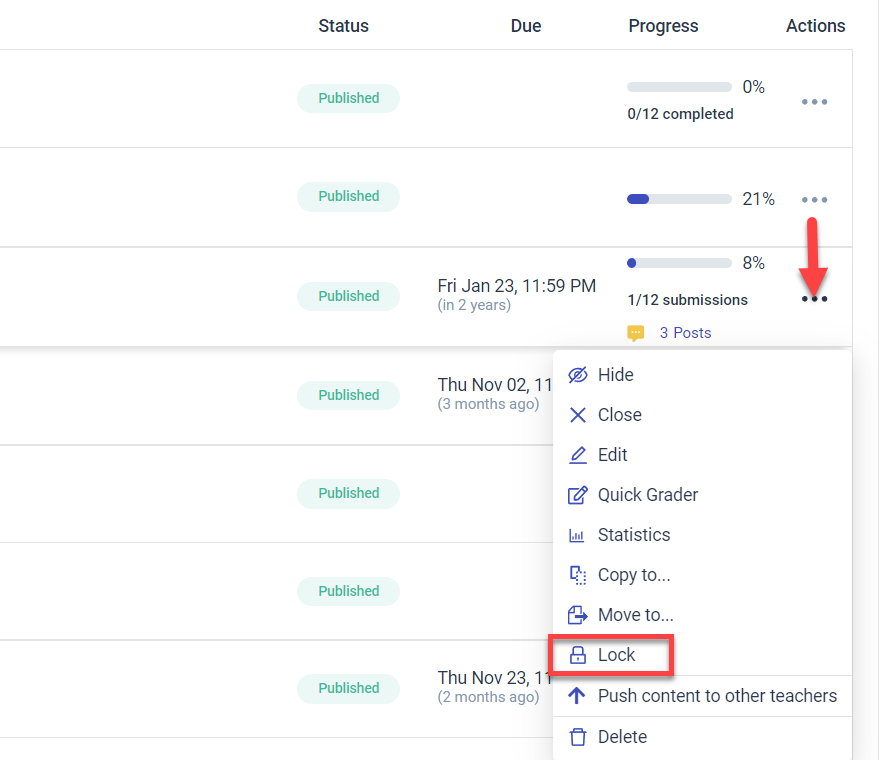Select Hide from the context menu
The image size is (879, 760).
702,374
